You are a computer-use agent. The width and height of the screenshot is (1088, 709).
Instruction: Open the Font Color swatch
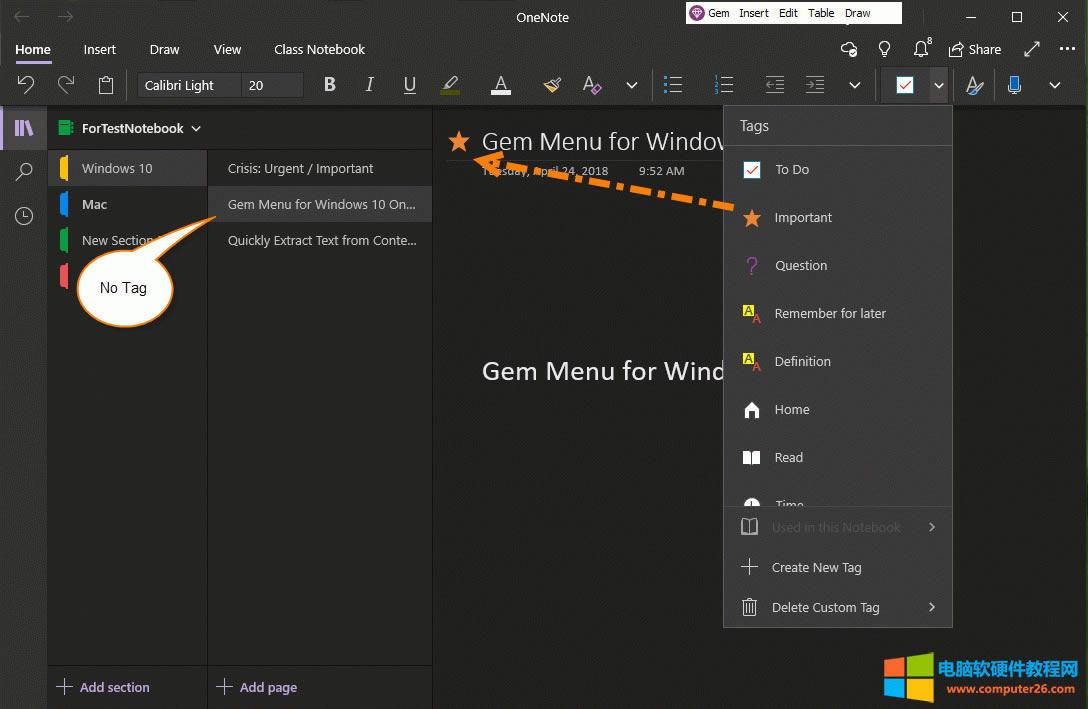[500, 85]
